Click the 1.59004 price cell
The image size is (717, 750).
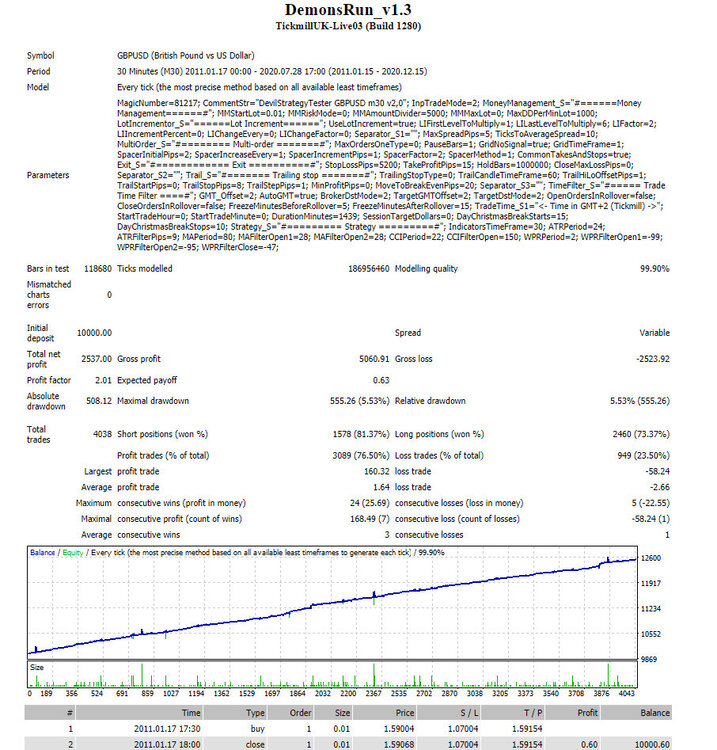[x=399, y=729]
